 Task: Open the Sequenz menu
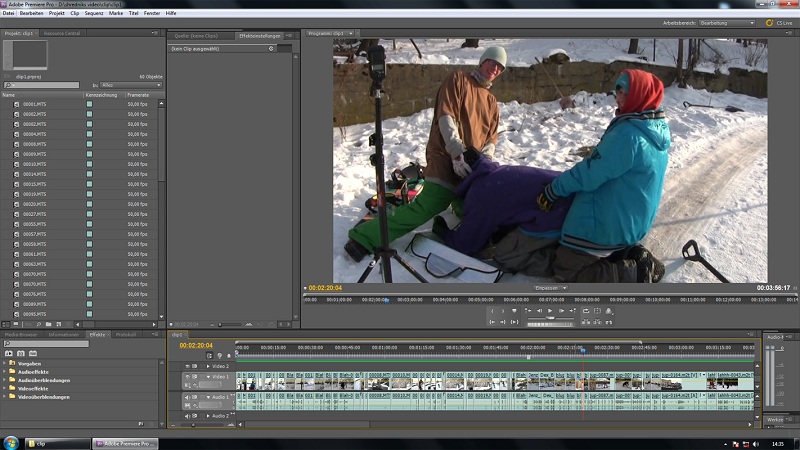(x=93, y=13)
